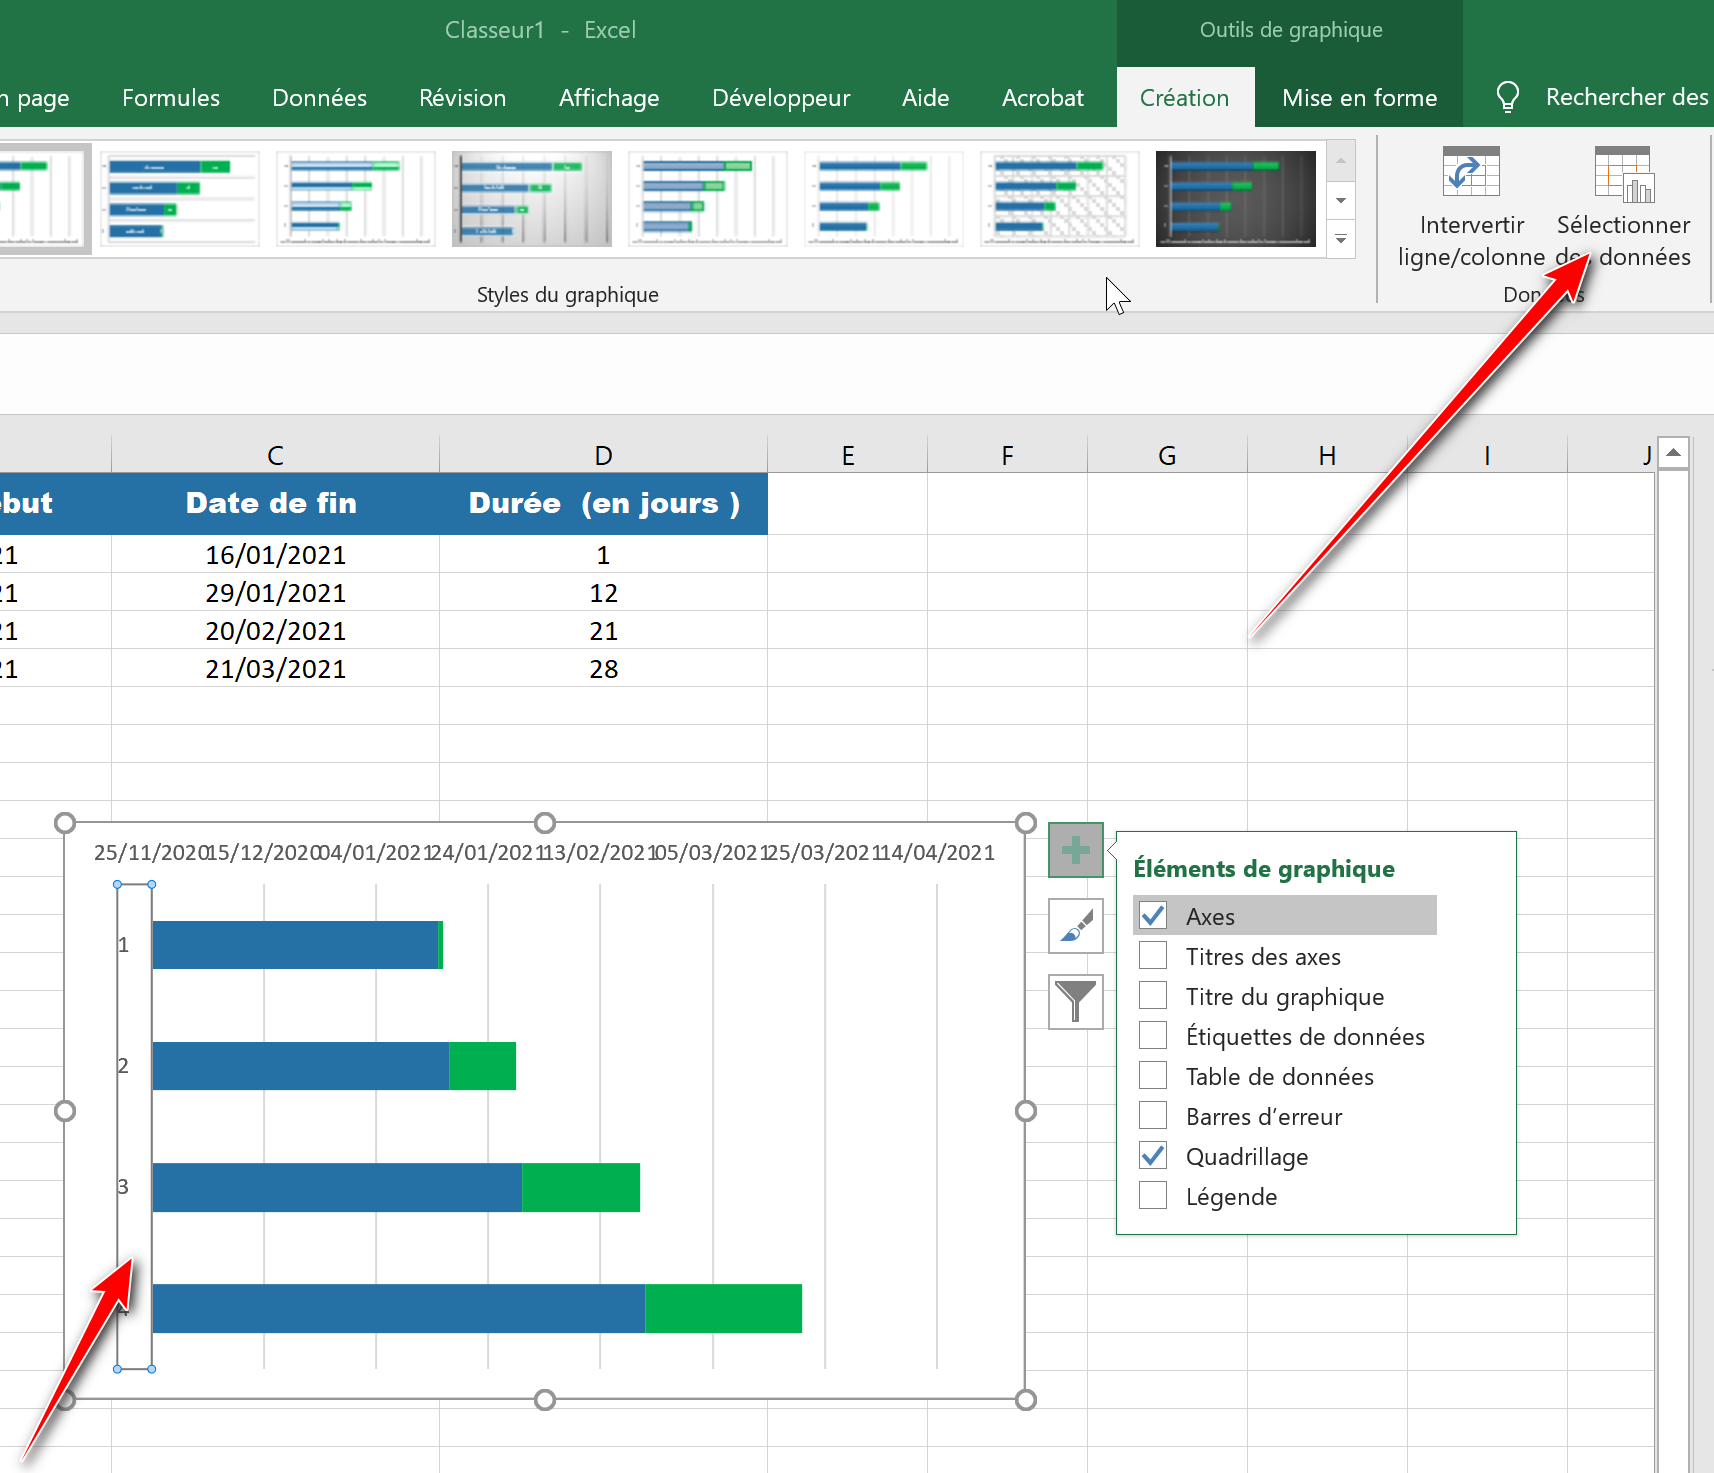Viewport: 1714px width, 1473px height.
Task: Click the chart's top date axis
Action: point(544,852)
